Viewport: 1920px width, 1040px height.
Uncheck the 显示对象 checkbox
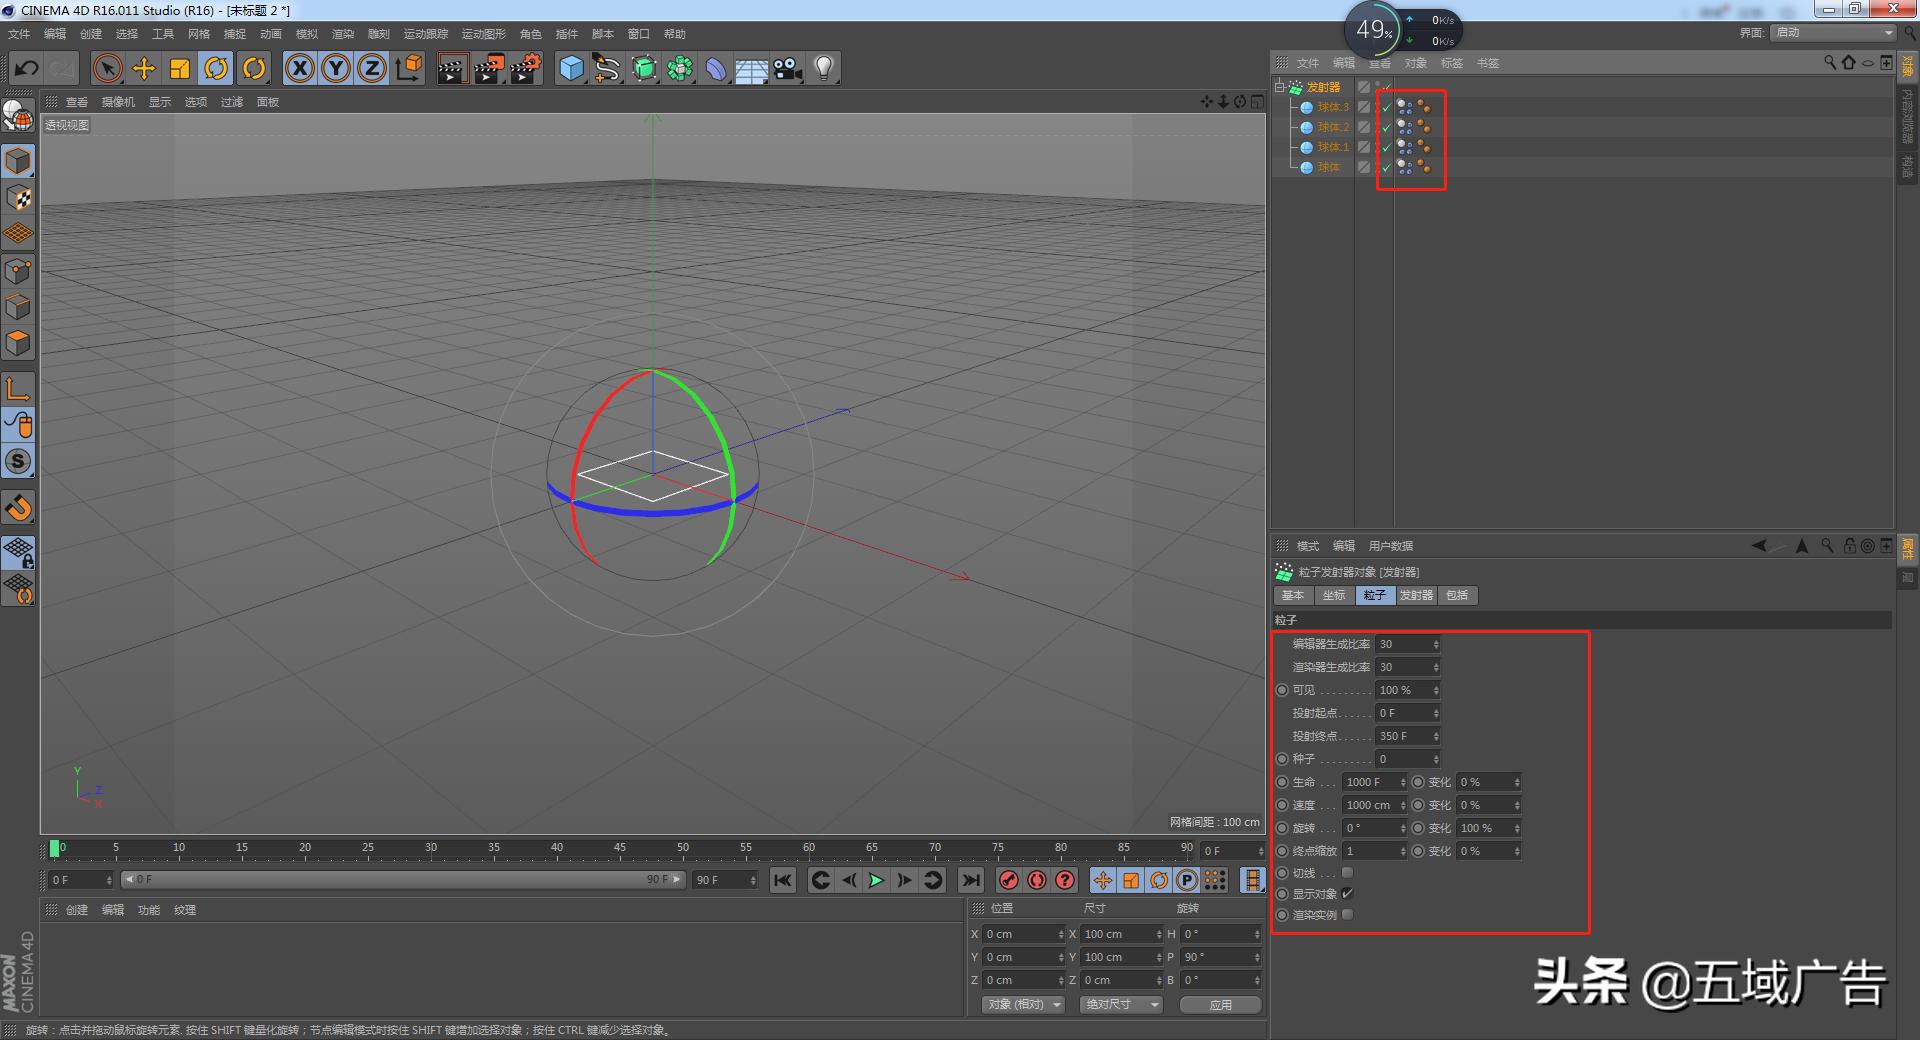1347,894
